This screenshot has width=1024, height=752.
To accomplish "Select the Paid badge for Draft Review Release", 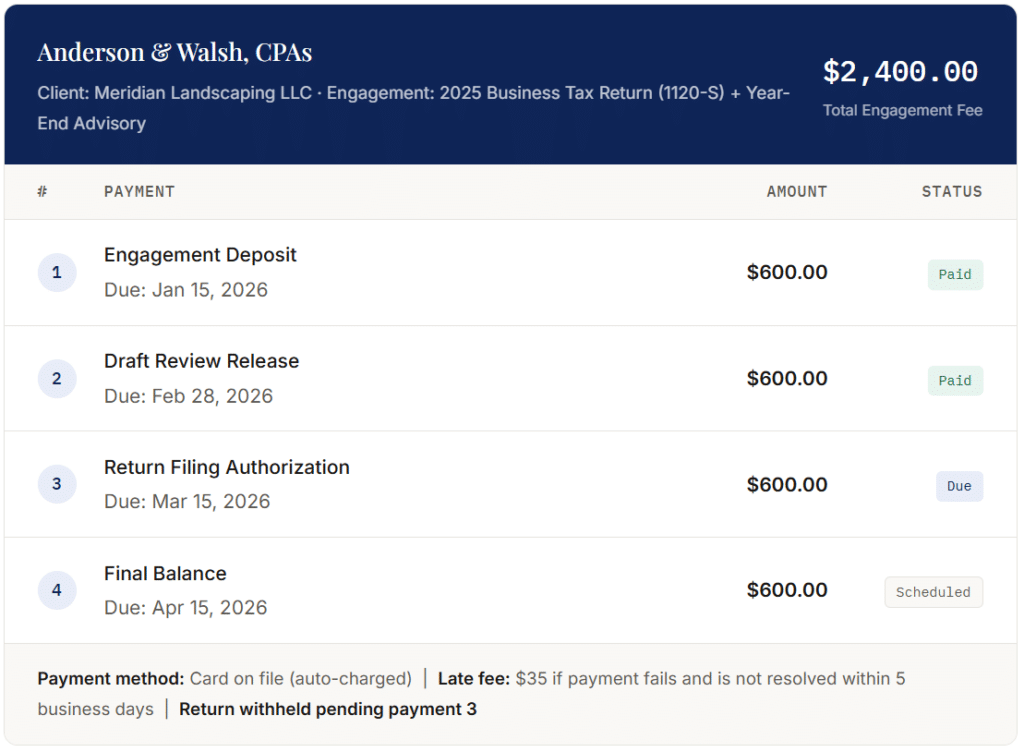I will (x=955, y=381).
